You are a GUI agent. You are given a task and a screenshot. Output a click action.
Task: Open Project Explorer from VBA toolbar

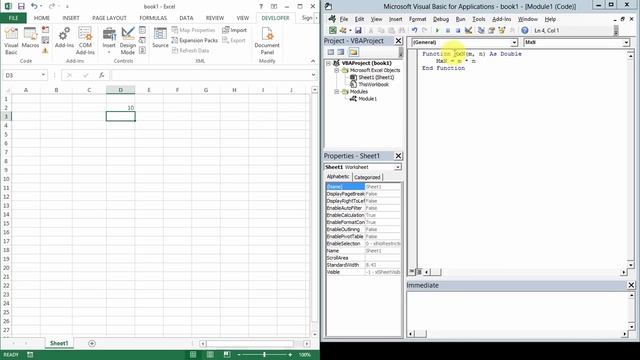point(481,30)
